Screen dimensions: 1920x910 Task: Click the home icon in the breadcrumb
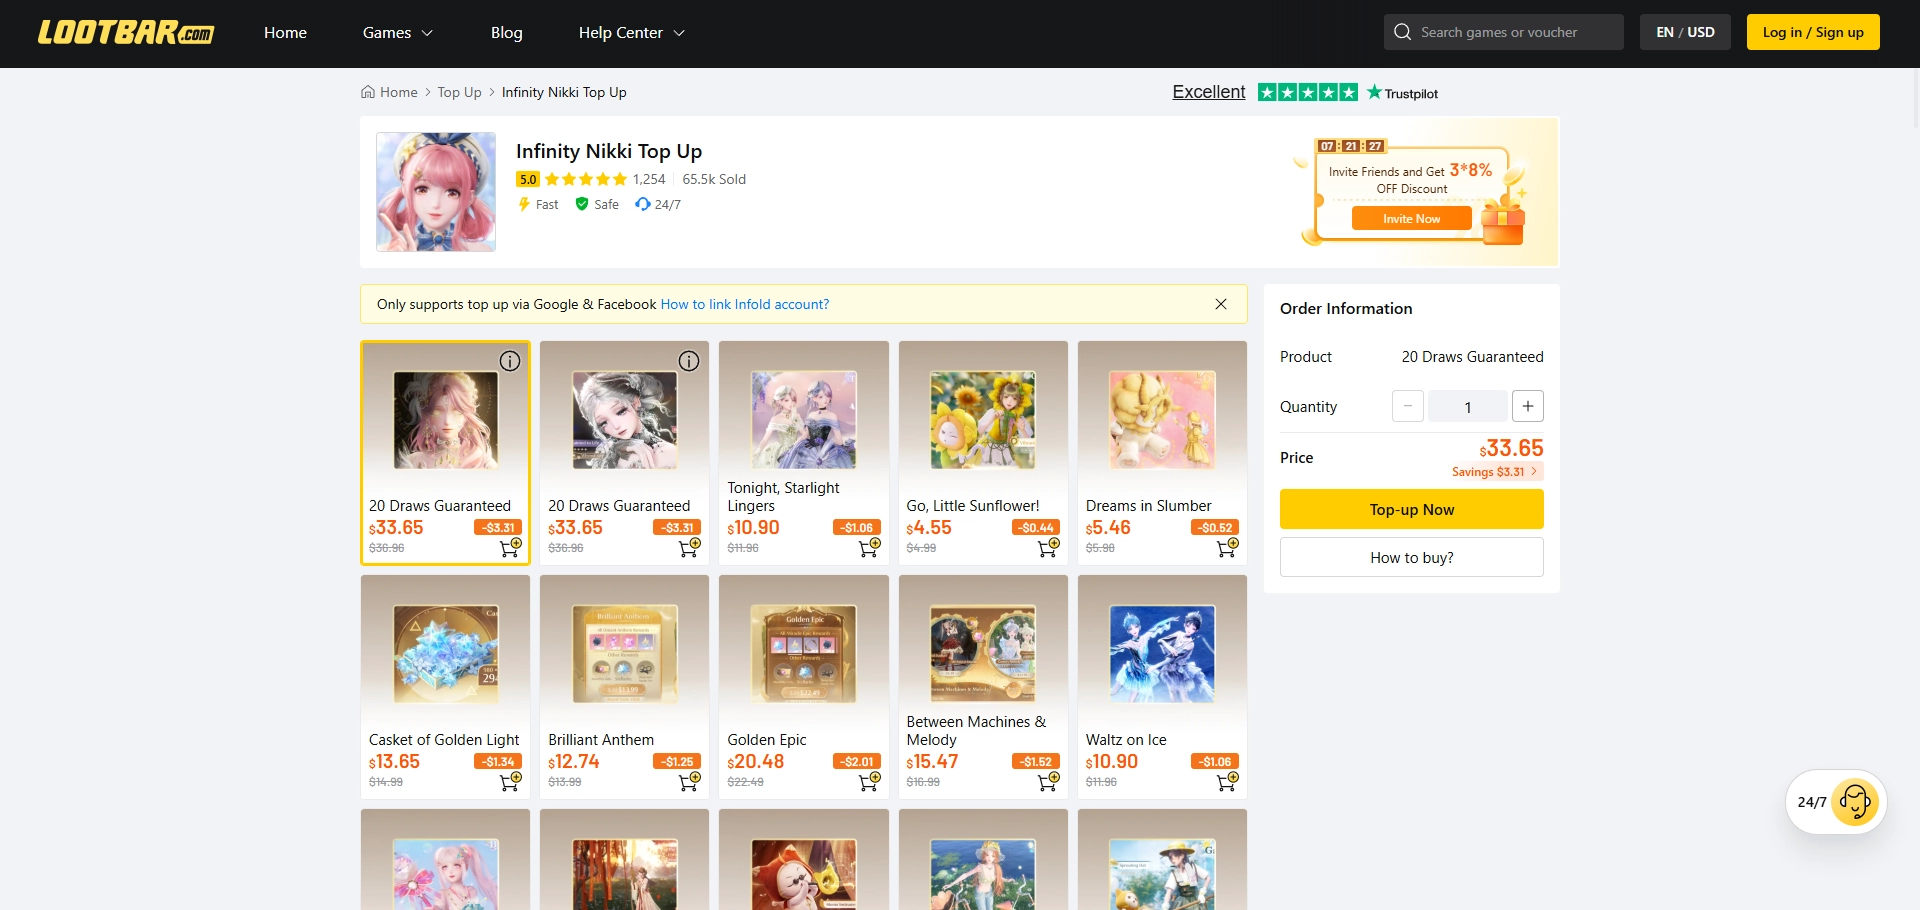tap(368, 92)
